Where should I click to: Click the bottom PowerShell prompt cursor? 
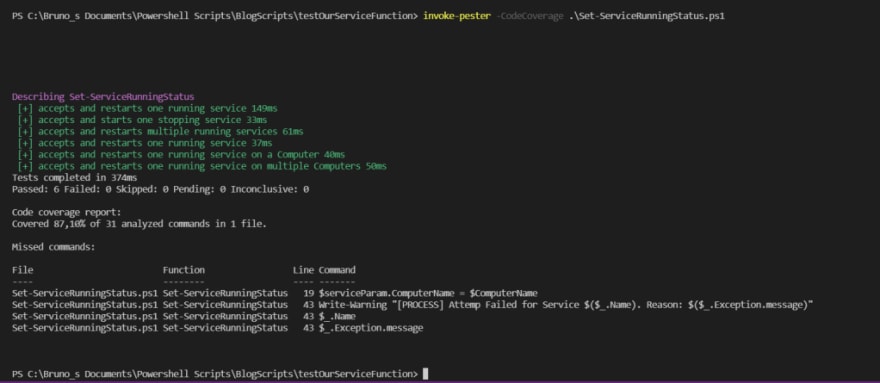[x=425, y=374]
